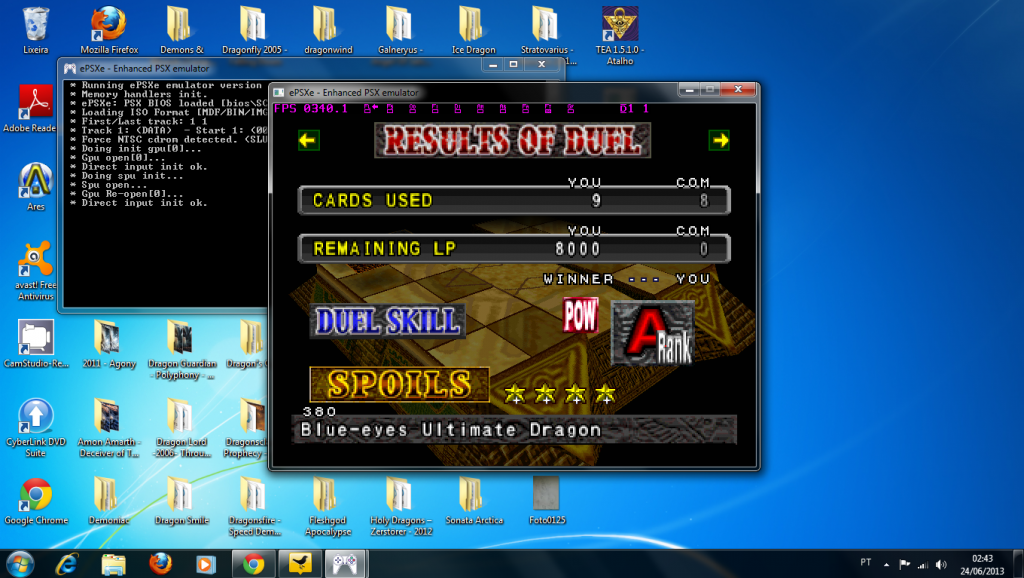Click the 'RESULTS OF DUEL' heading

[x=513, y=140]
